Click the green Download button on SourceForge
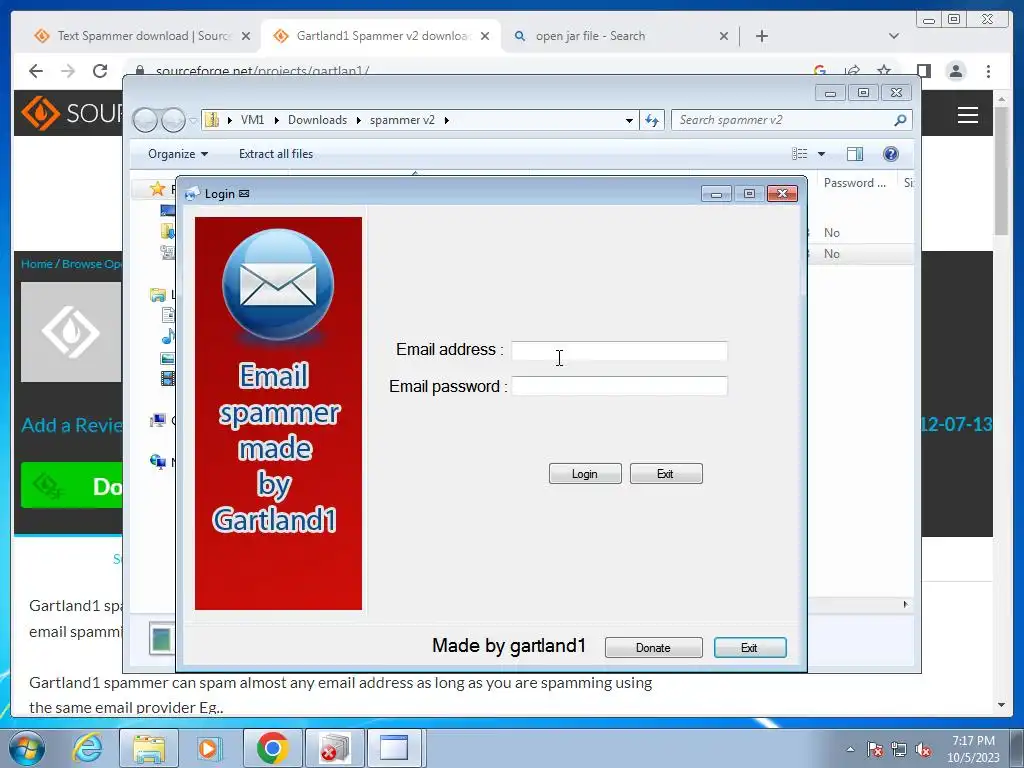This screenshot has height=768, width=1024. click(x=72, y=485)
